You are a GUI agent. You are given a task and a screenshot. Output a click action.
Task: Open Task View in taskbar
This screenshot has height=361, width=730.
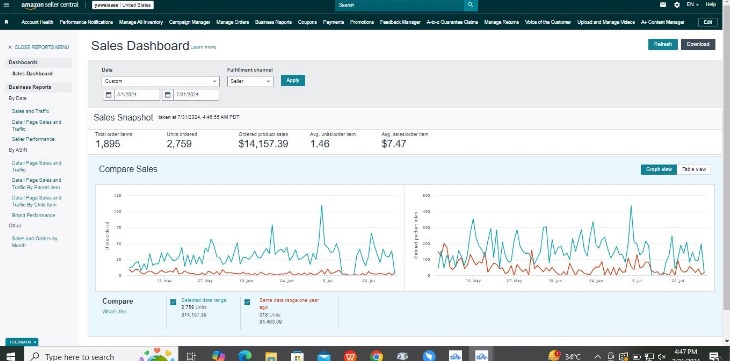point(191,356)
